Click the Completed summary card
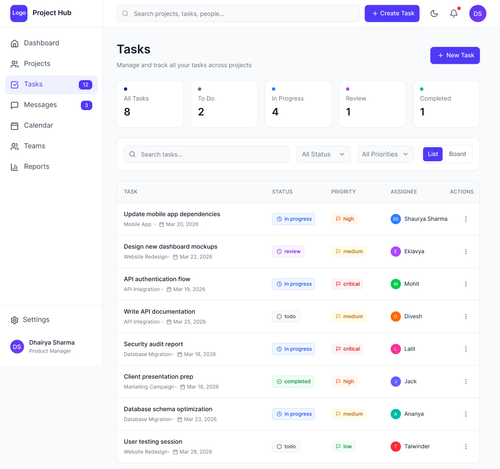The width and height of the screenshot is (500, 469). click(x=446, y=104)
